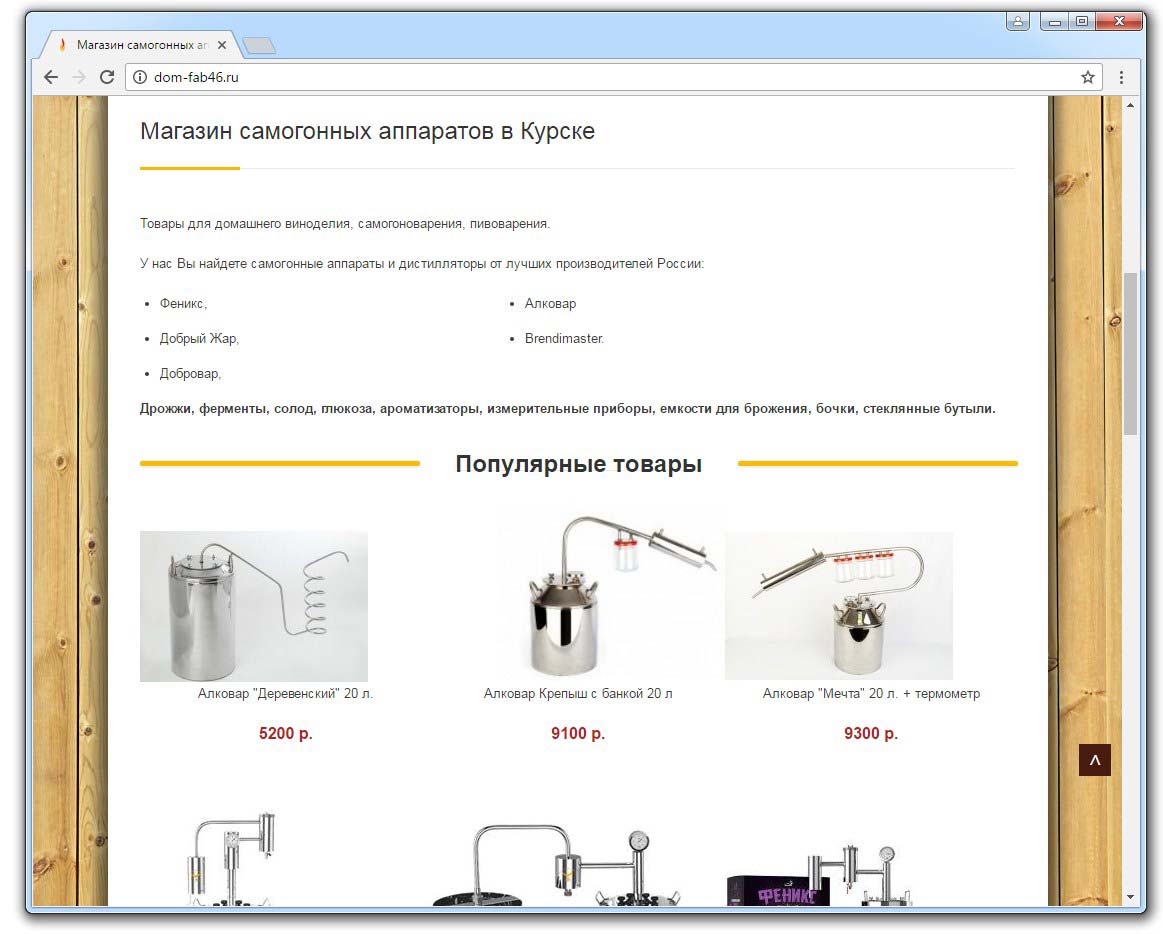Click the Chrome user profile icon
The height and width of the screenshot is (934, 1163).
[x=1017, y=21]
